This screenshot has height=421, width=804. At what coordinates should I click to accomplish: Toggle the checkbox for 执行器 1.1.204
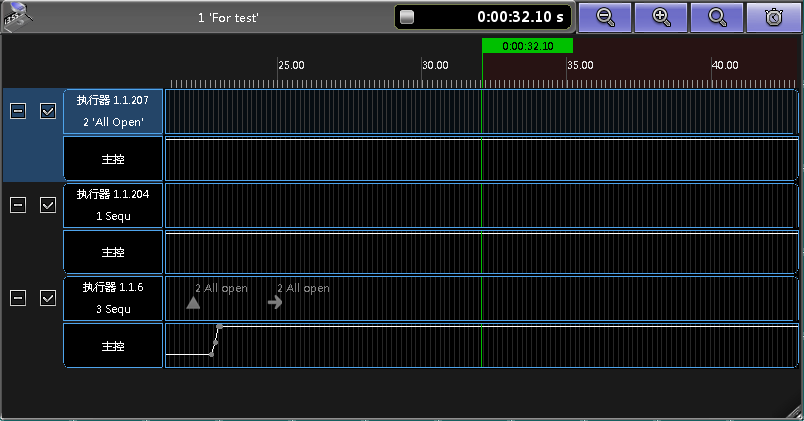point(48,205)
